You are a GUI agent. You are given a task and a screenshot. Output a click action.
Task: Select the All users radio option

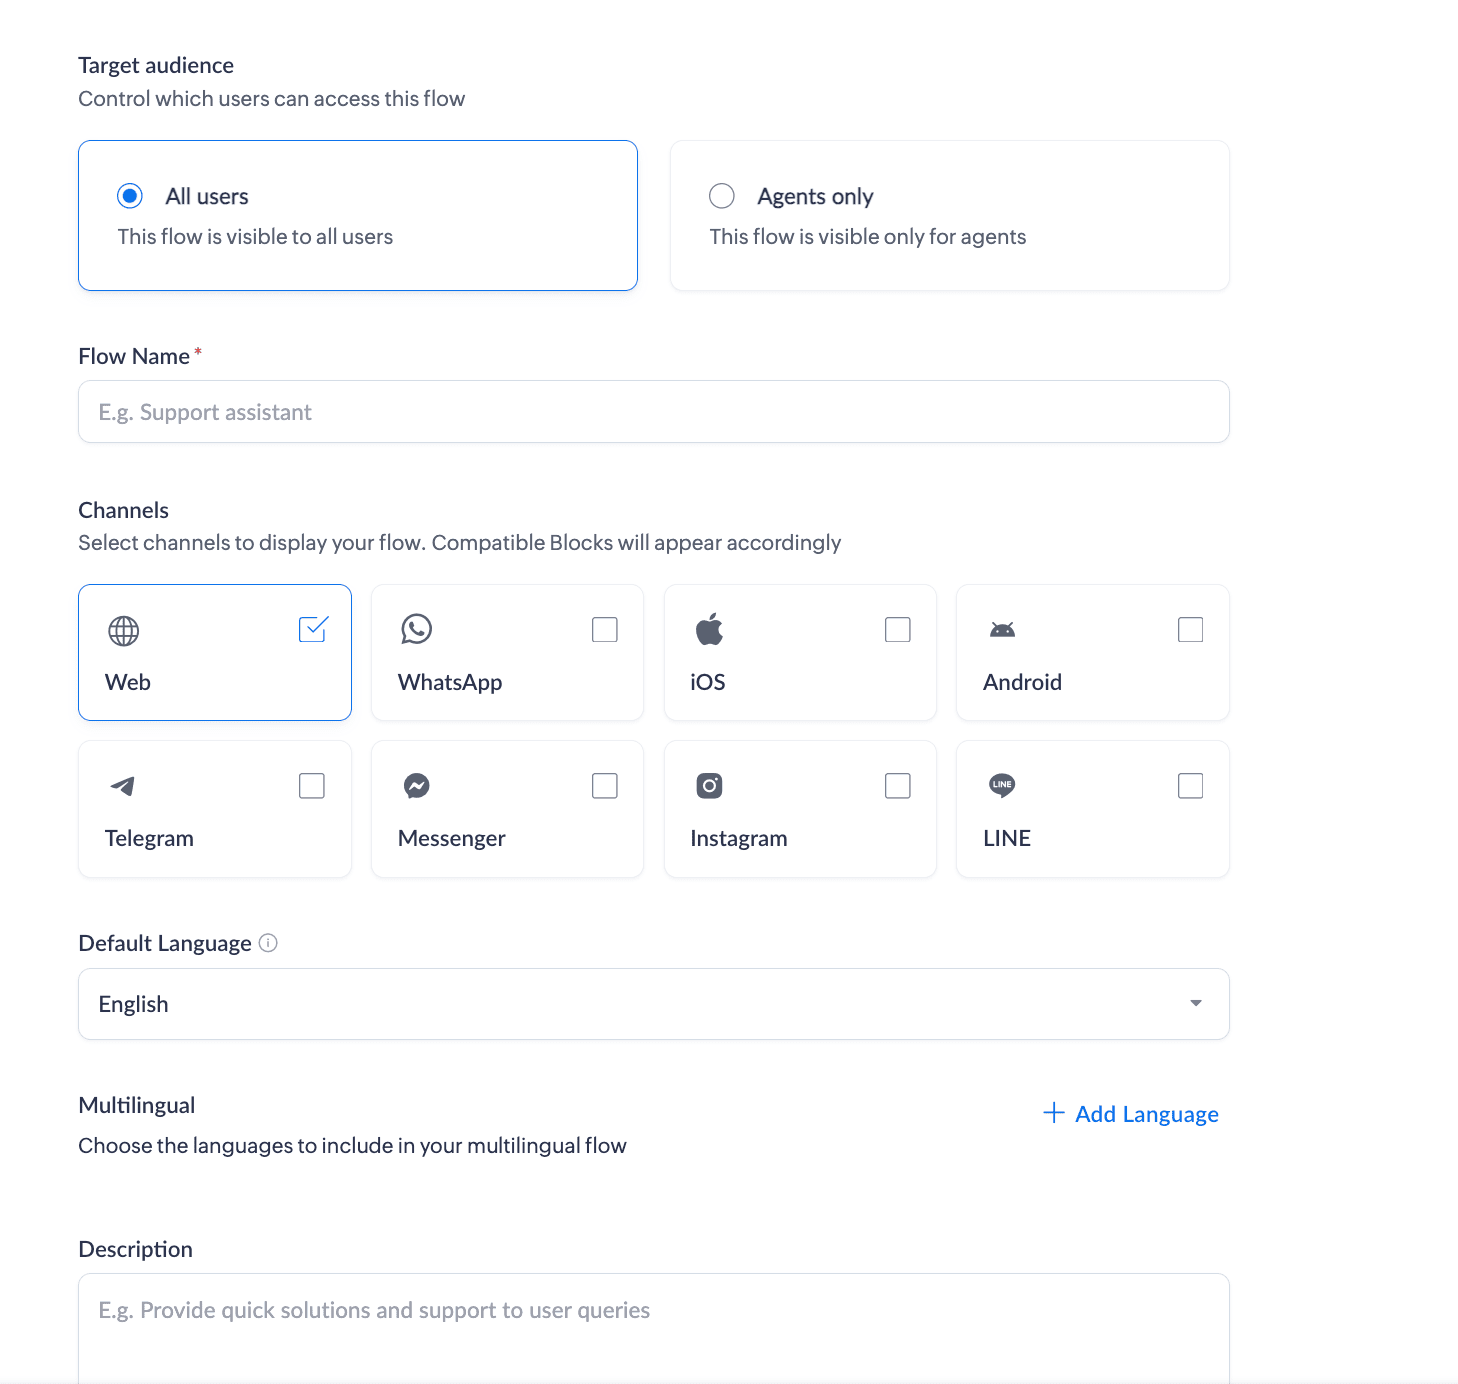pyautogui.click(x=130, y=196)
